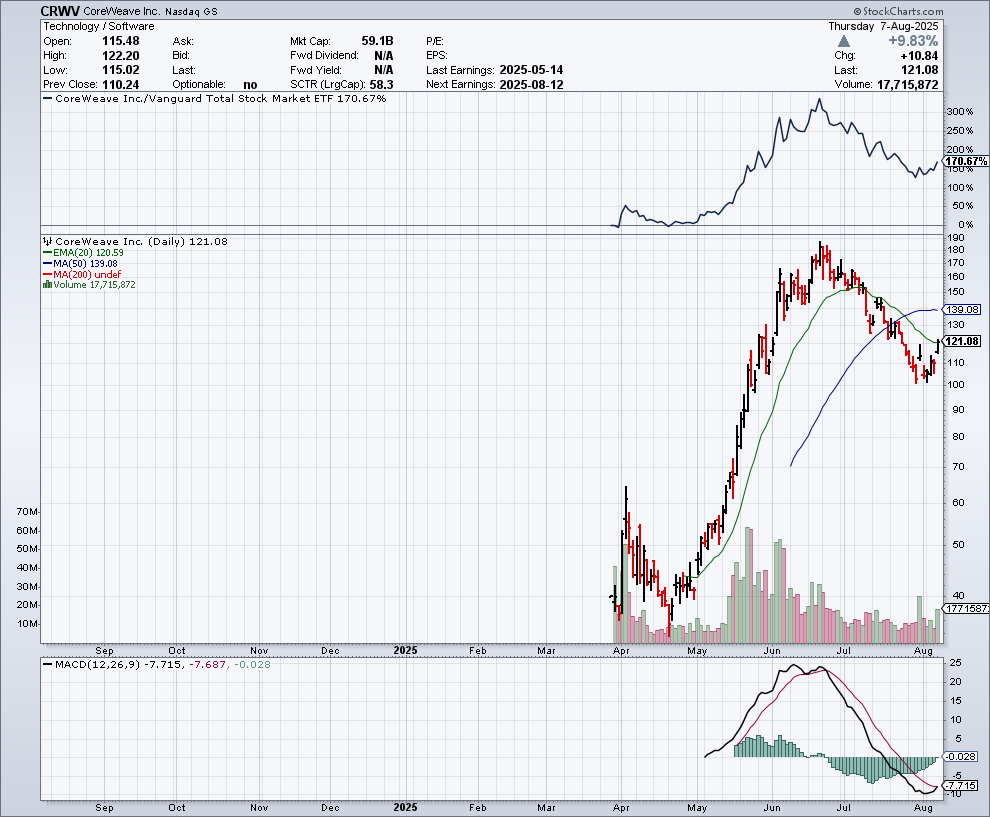
Task: Click the EMA(20) 120.59 legend entry
Action: pos(83,253)
